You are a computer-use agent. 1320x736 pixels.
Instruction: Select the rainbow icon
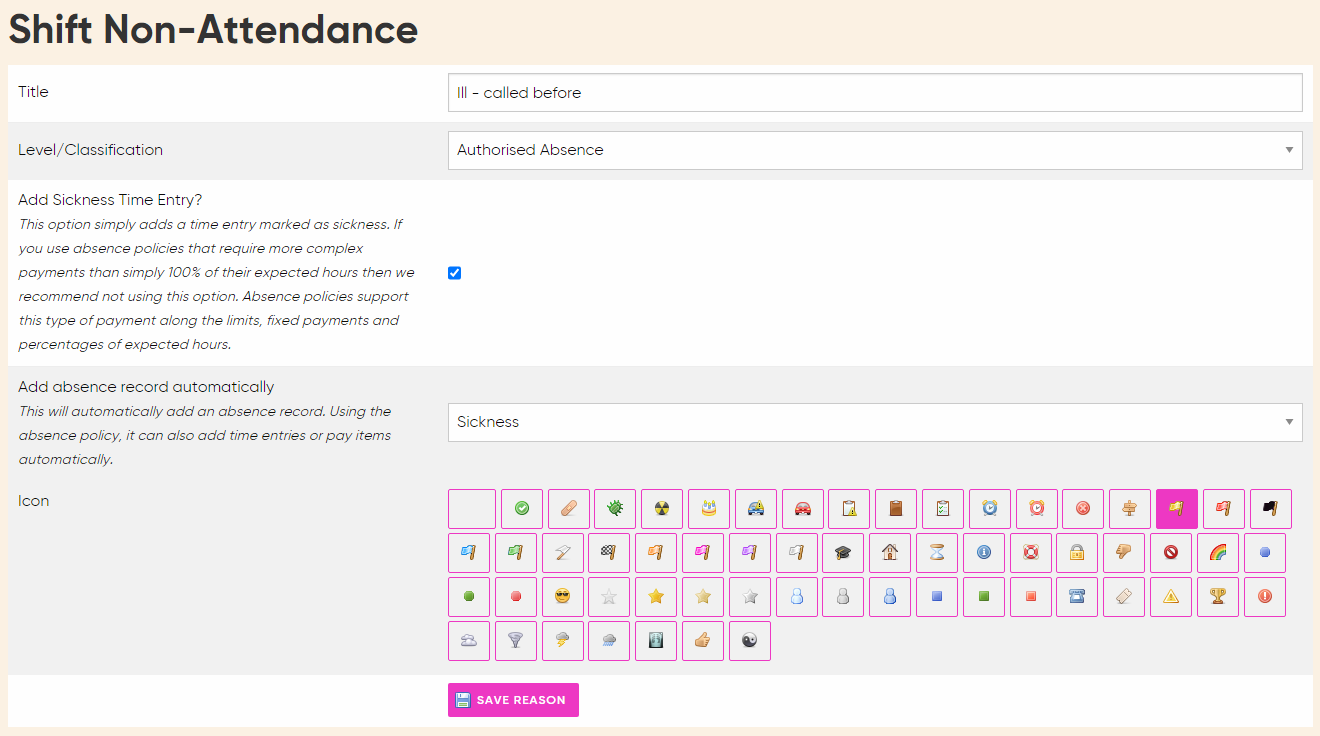[x=1218, y=553]
